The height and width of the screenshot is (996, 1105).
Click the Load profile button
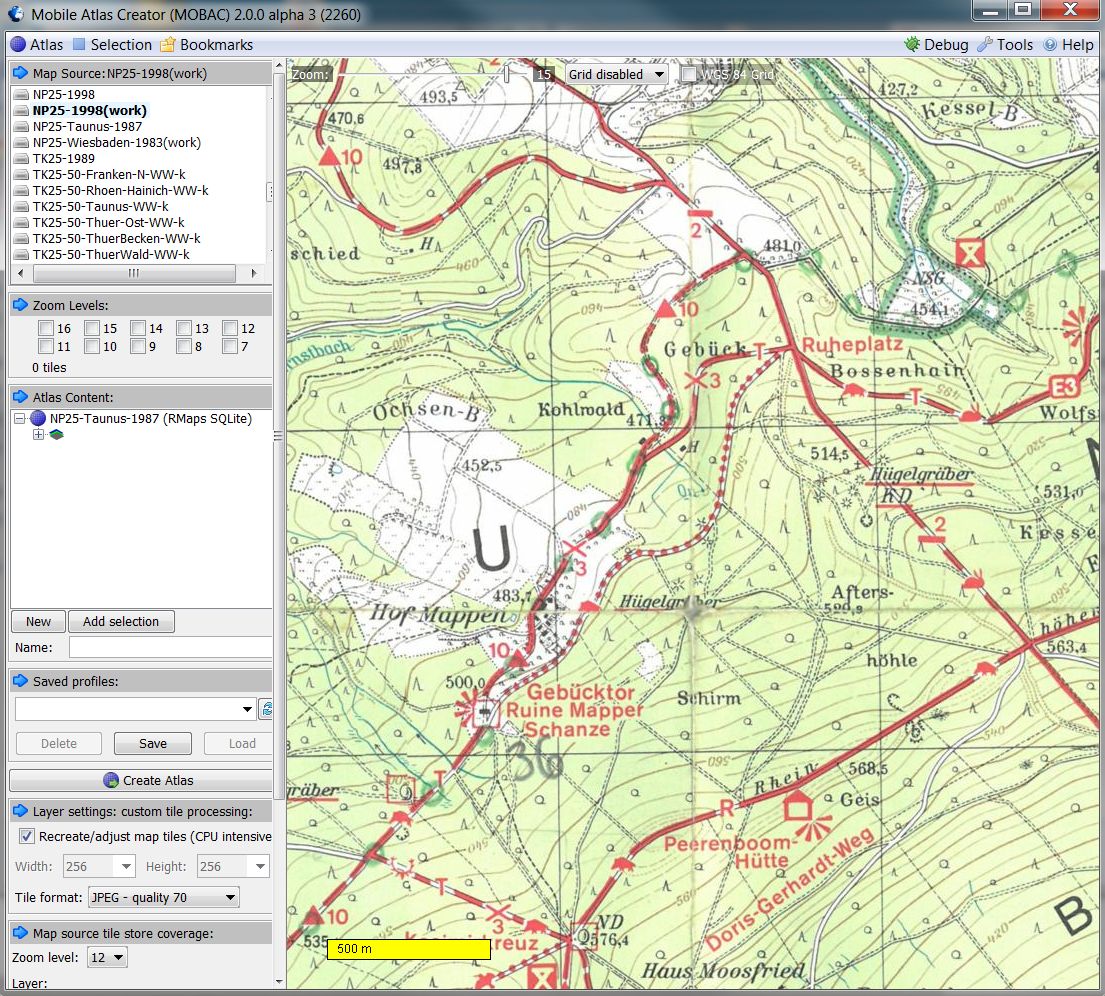[x=238, y=744]
